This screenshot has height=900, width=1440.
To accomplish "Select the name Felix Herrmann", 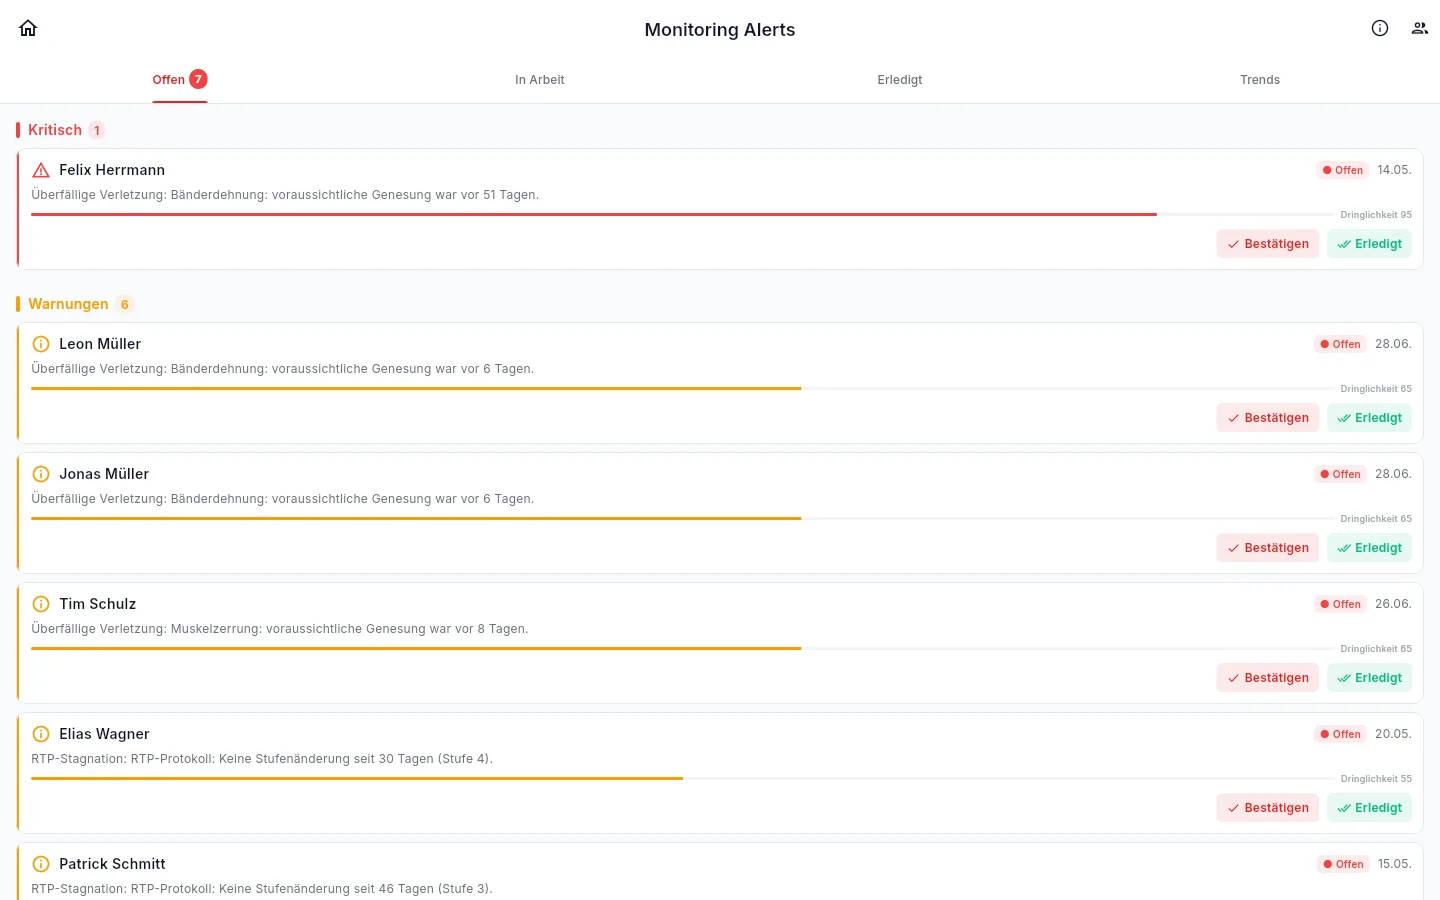I will tap(112, 170).
